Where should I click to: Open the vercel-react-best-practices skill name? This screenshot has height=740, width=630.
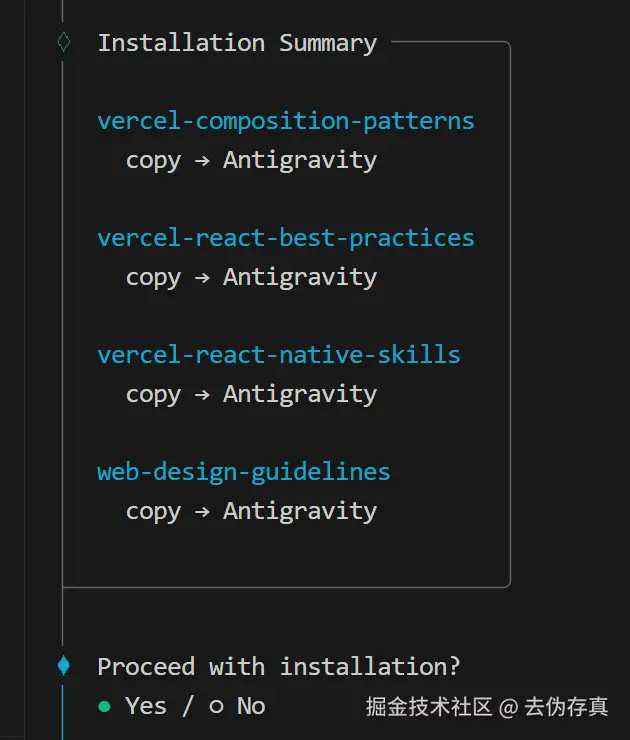pos(285,238)
